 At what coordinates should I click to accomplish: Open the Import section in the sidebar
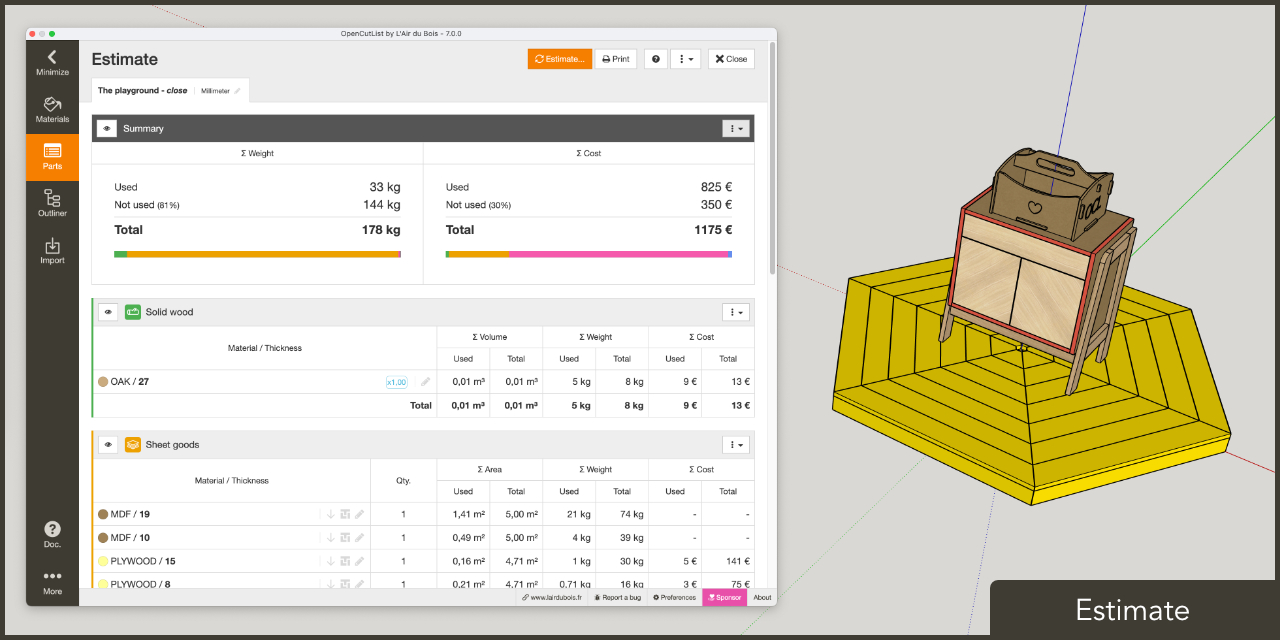(52, 251)
